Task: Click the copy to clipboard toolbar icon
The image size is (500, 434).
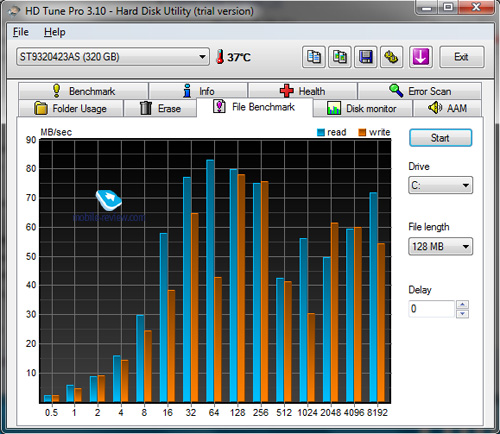Action: 314,57
